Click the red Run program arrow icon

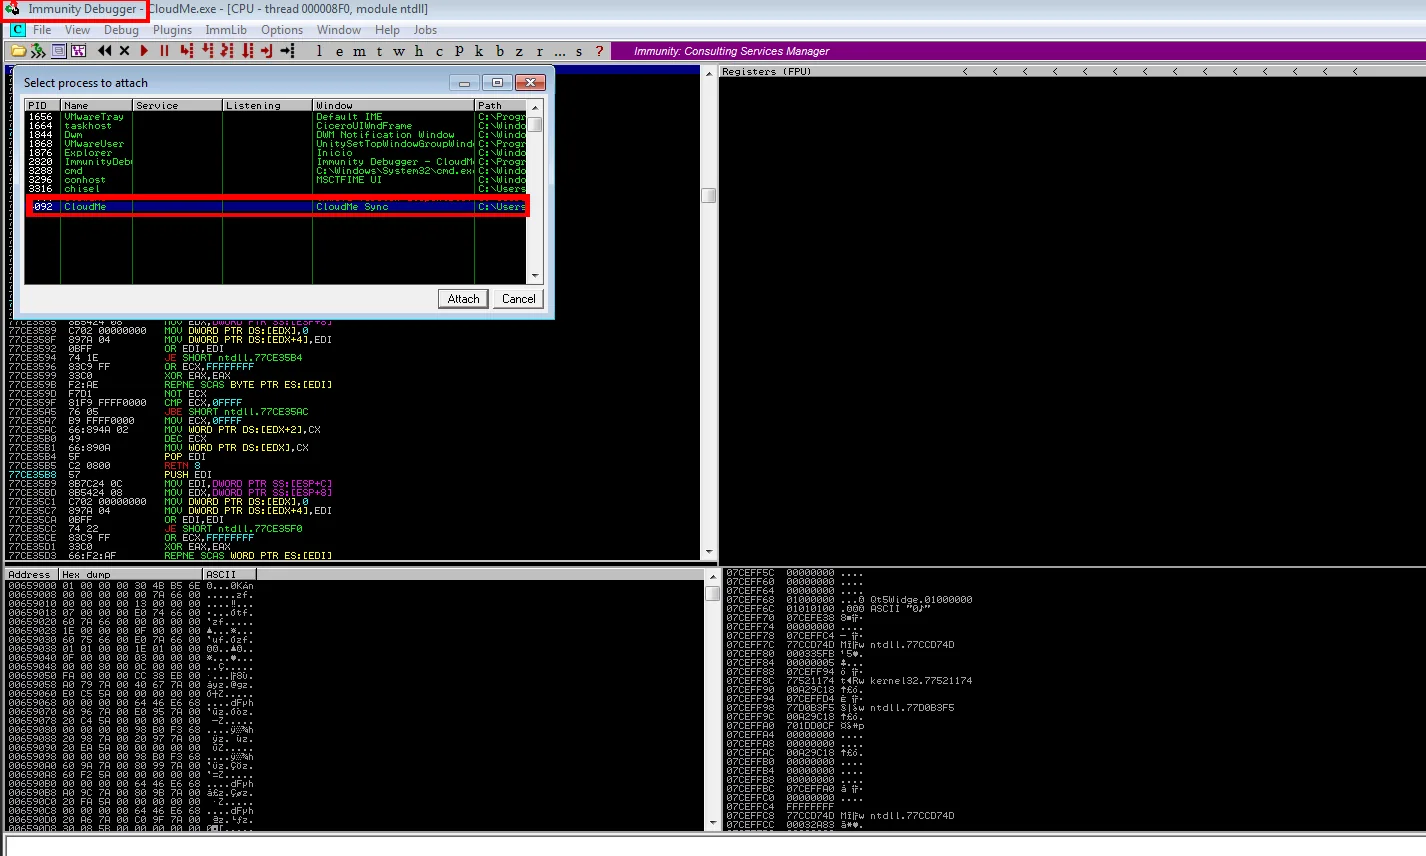(144, 50)
